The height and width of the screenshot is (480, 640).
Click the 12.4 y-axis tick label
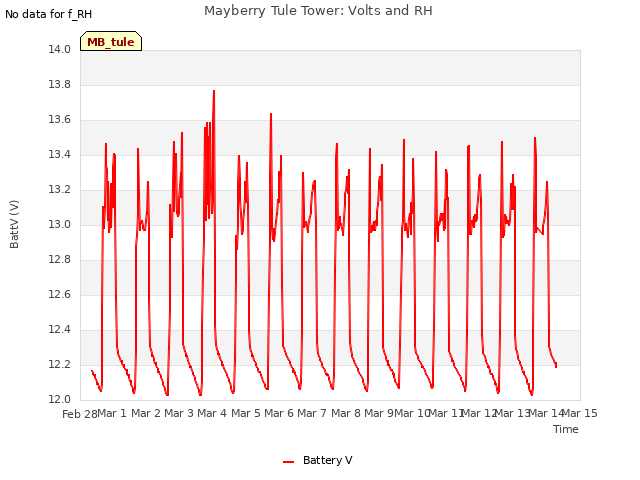tap(59, 329)
